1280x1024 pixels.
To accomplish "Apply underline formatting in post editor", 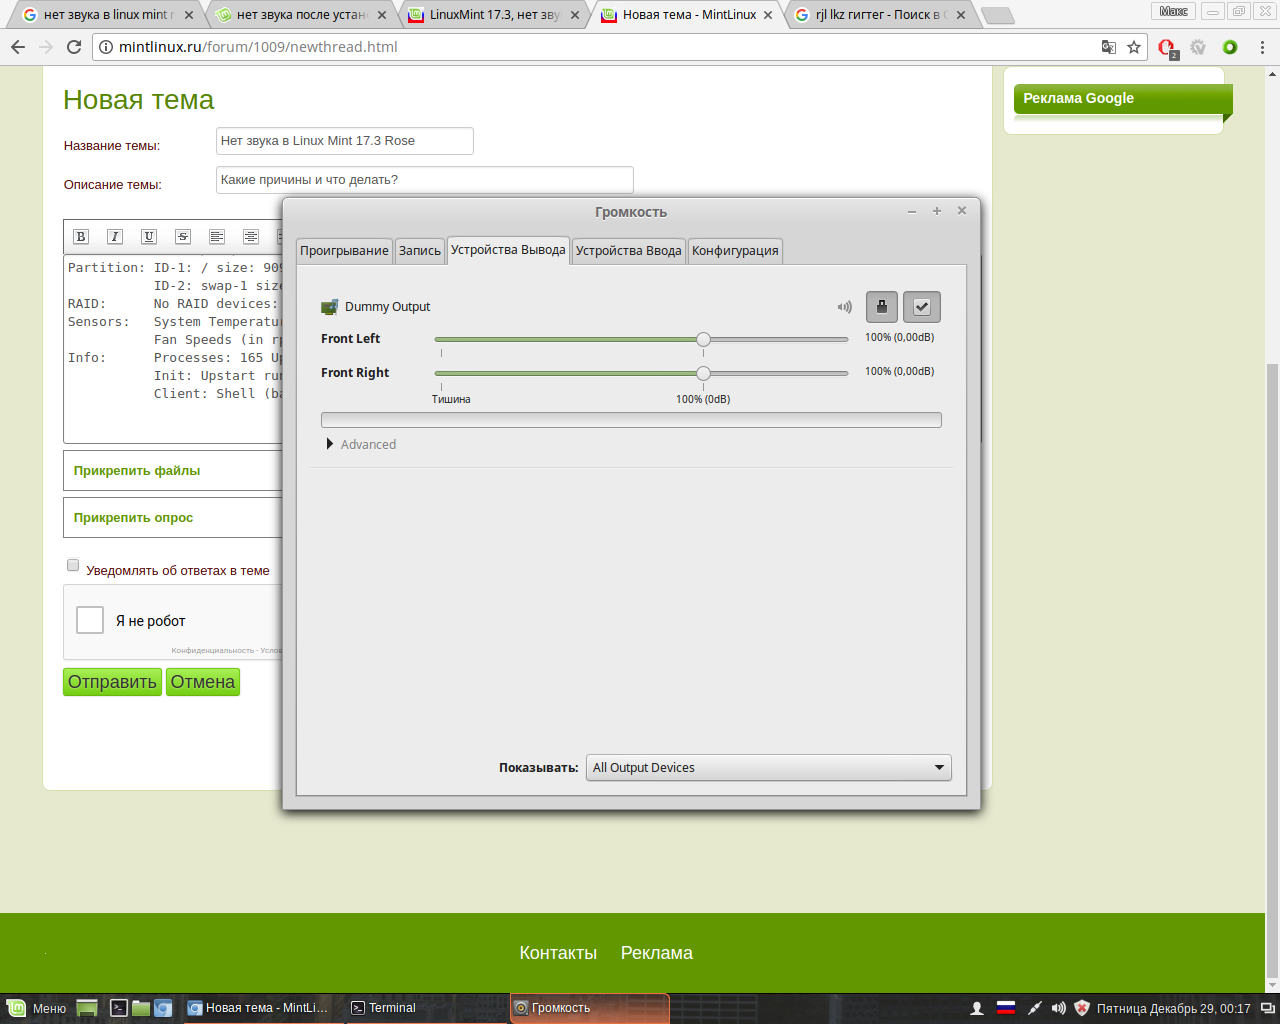I will [149, 237].
